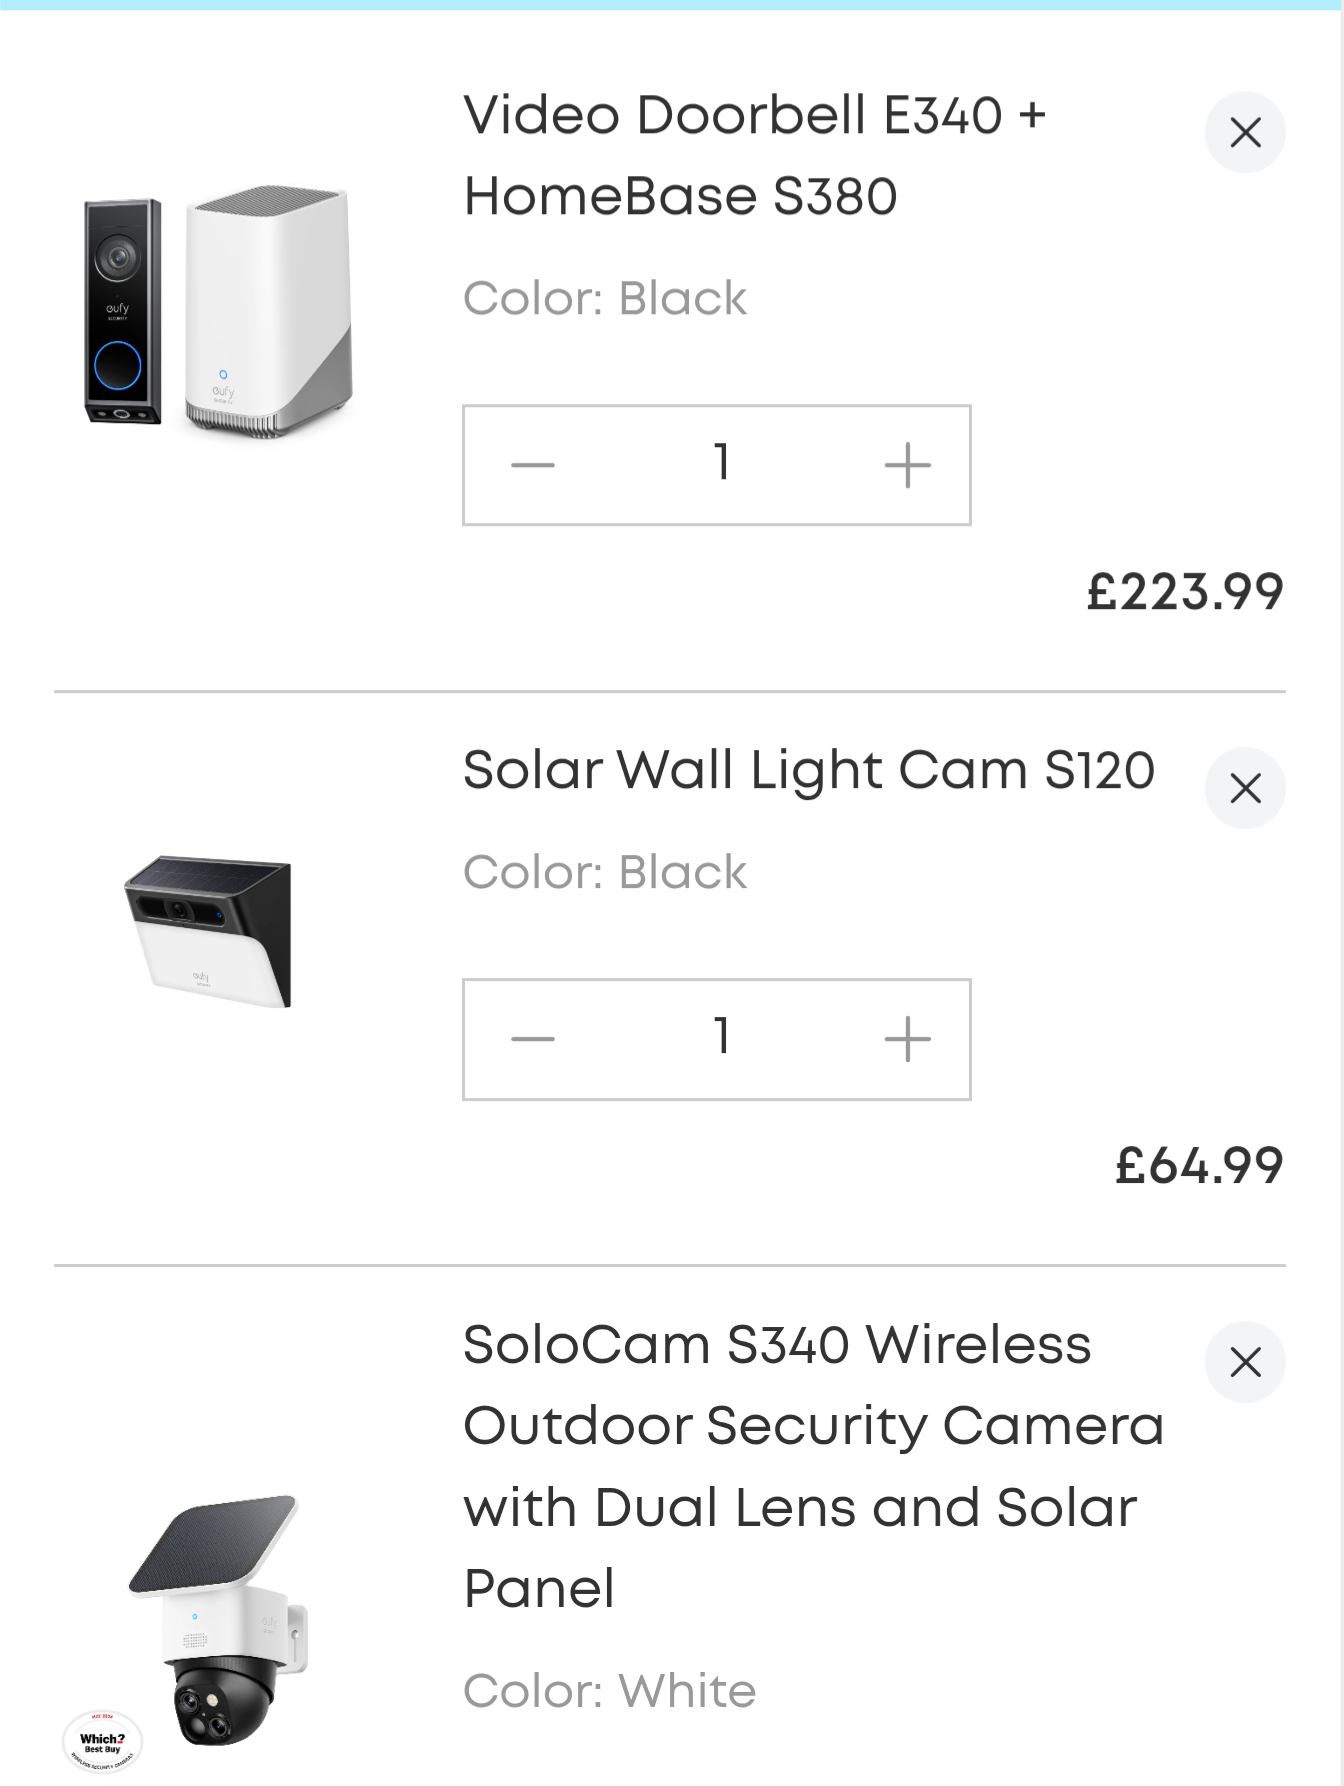
Task: Click the £64.99 price label
Action: point(1198,1165)
